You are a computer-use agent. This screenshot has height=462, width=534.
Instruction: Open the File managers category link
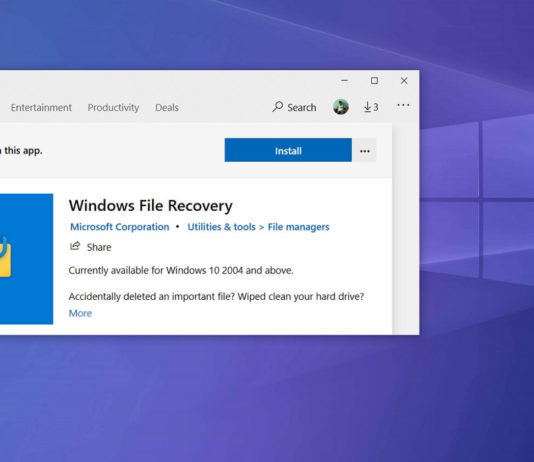point(298,227)
